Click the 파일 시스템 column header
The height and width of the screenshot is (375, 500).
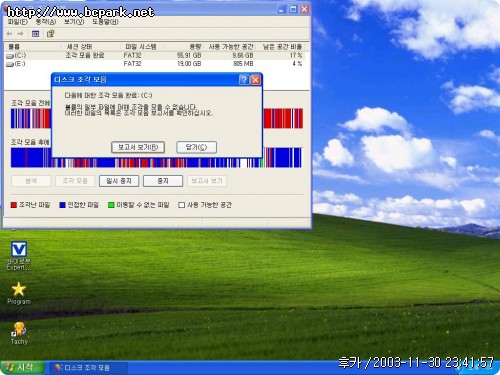click(x=143, y=47)
